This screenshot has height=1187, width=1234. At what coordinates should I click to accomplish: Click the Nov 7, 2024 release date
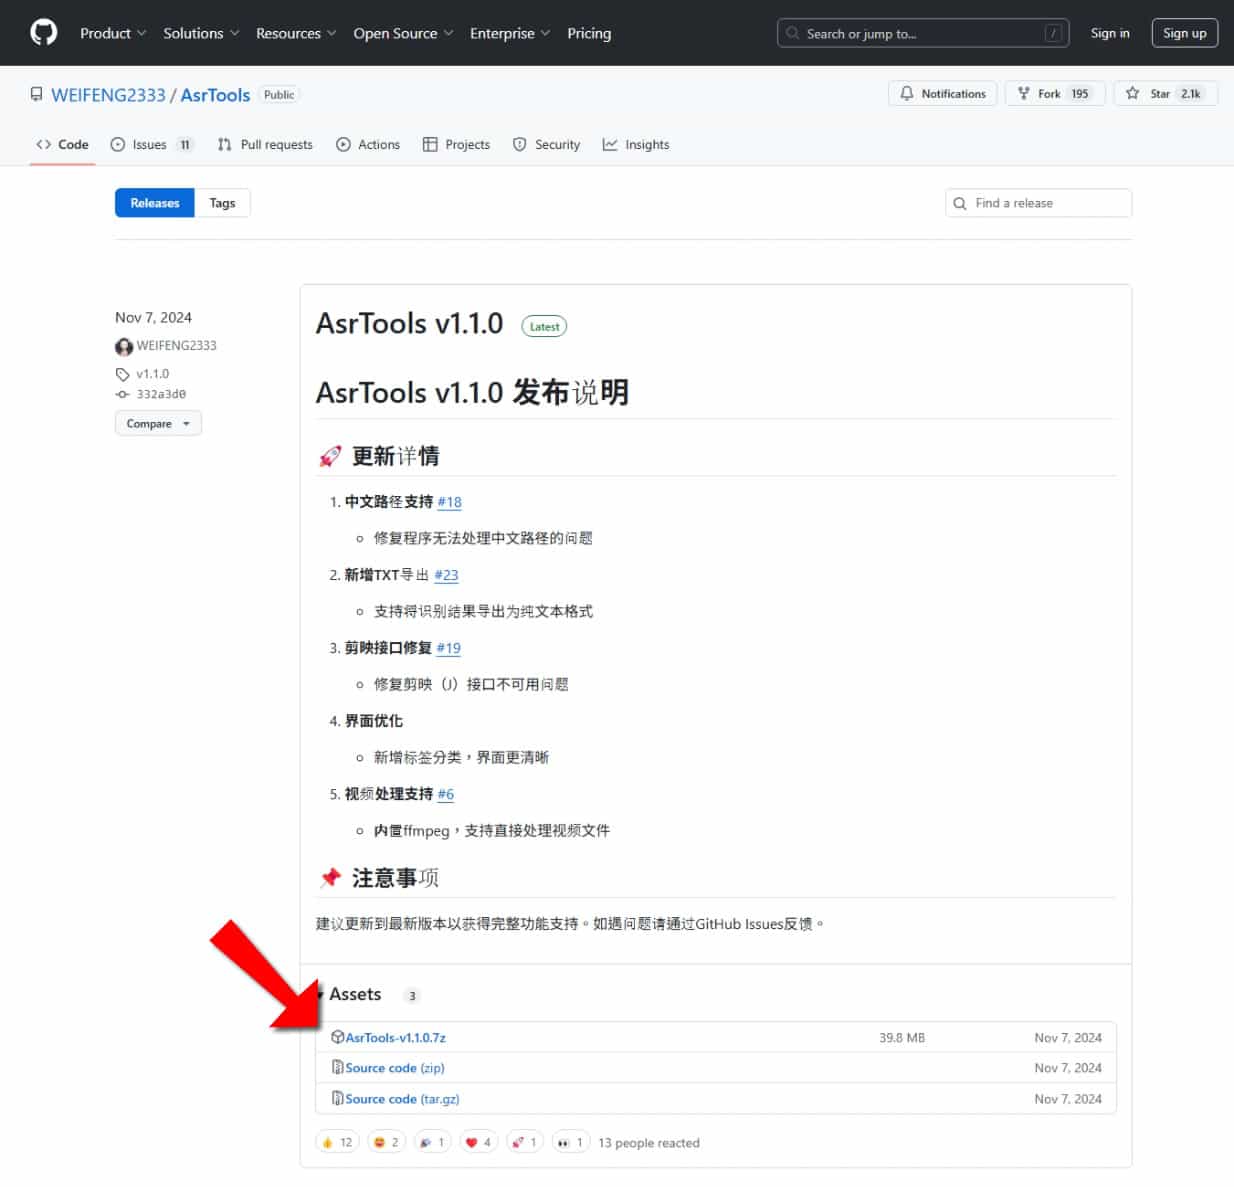(x=153, y=317)
